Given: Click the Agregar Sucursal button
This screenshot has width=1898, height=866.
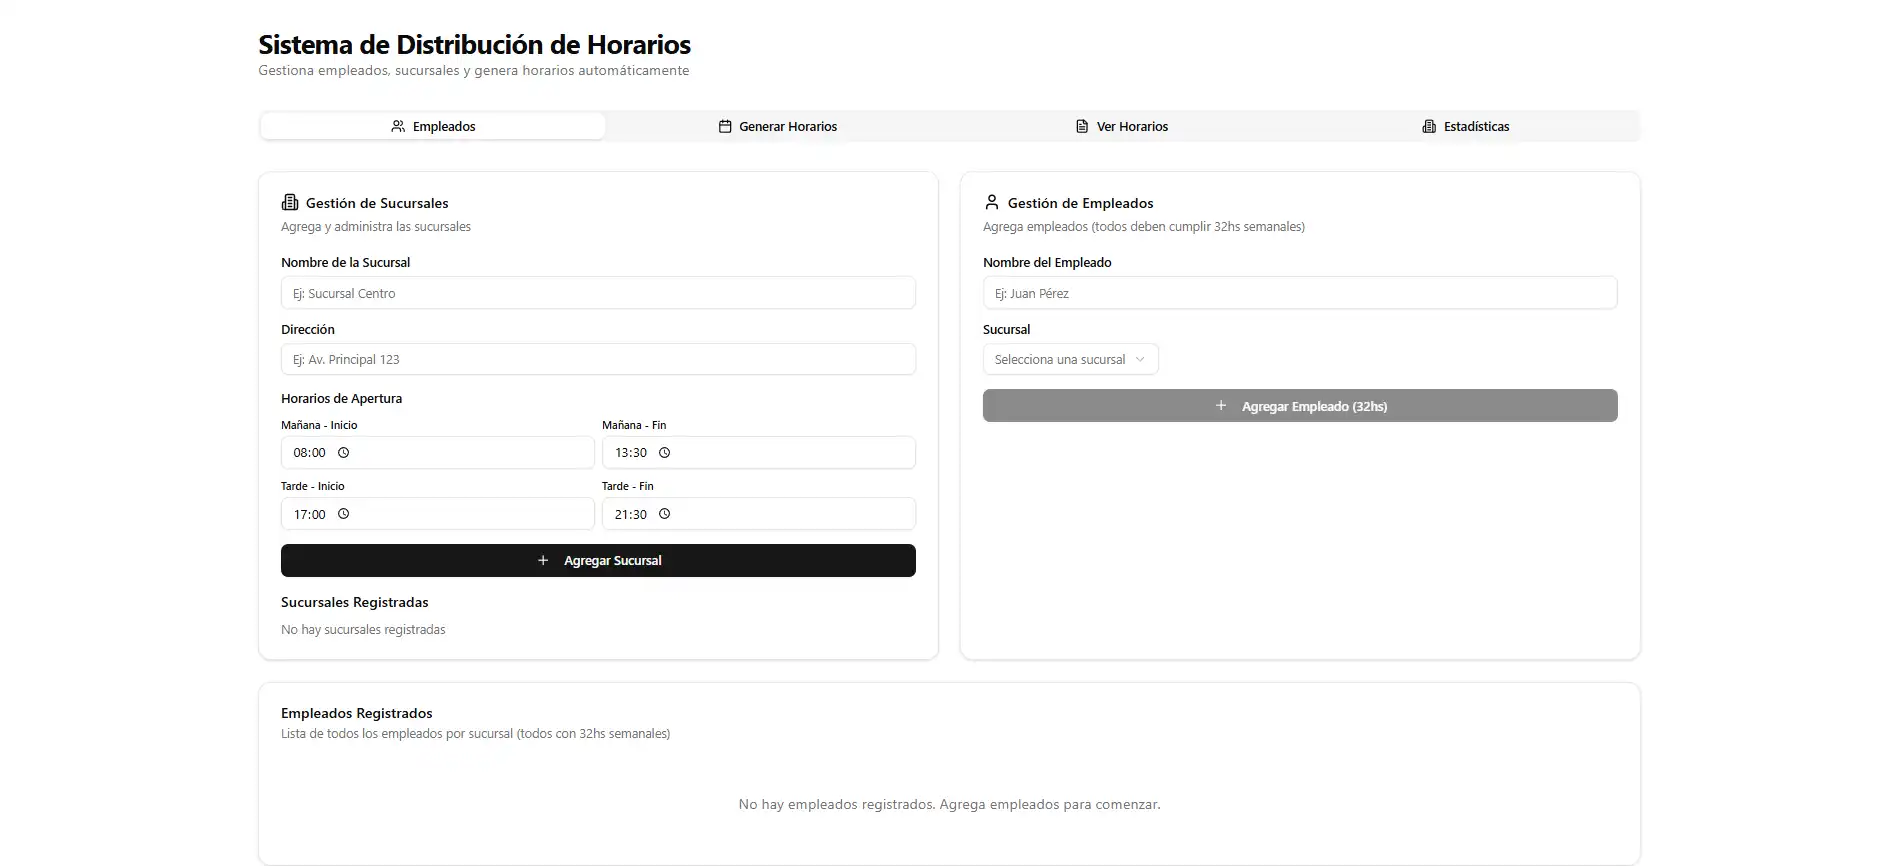Looking at the screenshot, I should (598, 560).
